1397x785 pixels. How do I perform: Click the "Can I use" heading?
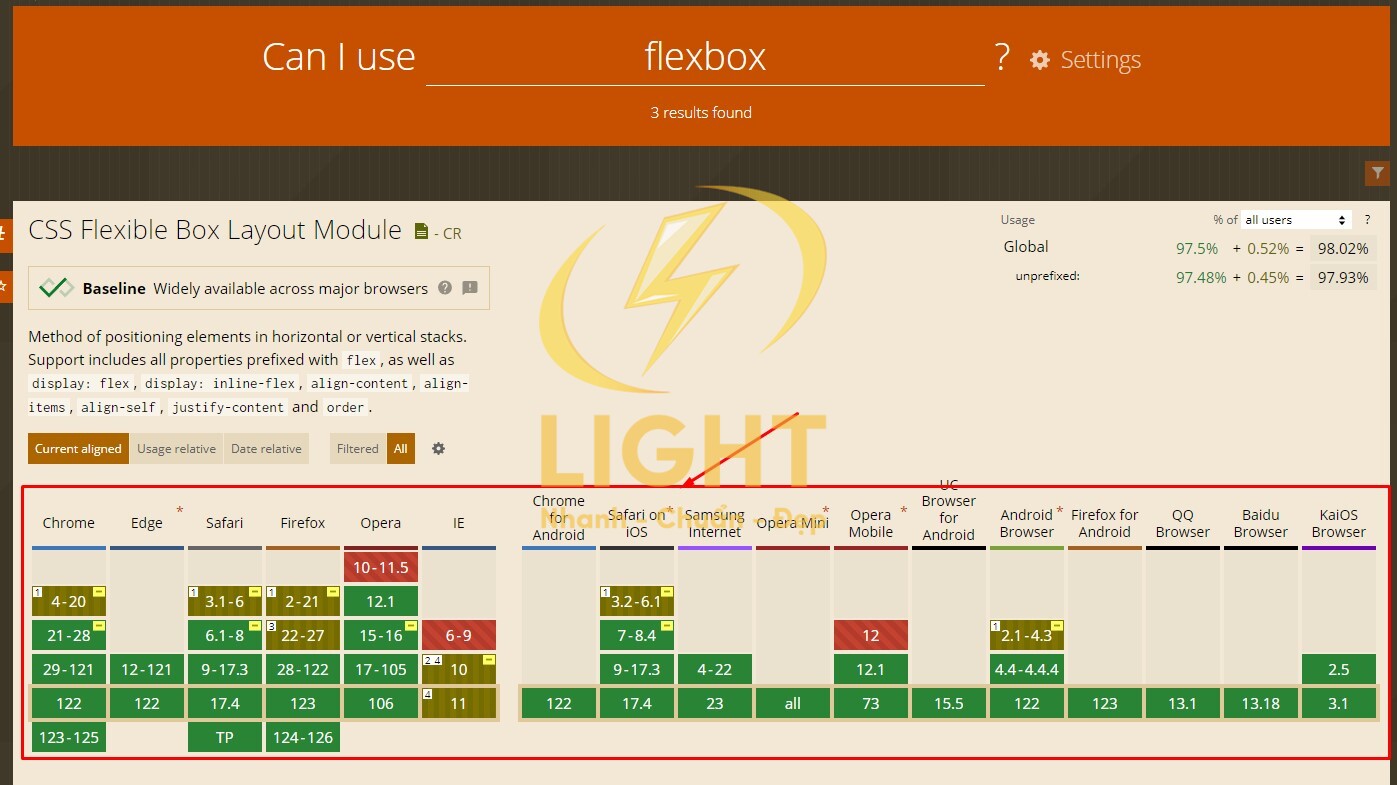[338, 58]
